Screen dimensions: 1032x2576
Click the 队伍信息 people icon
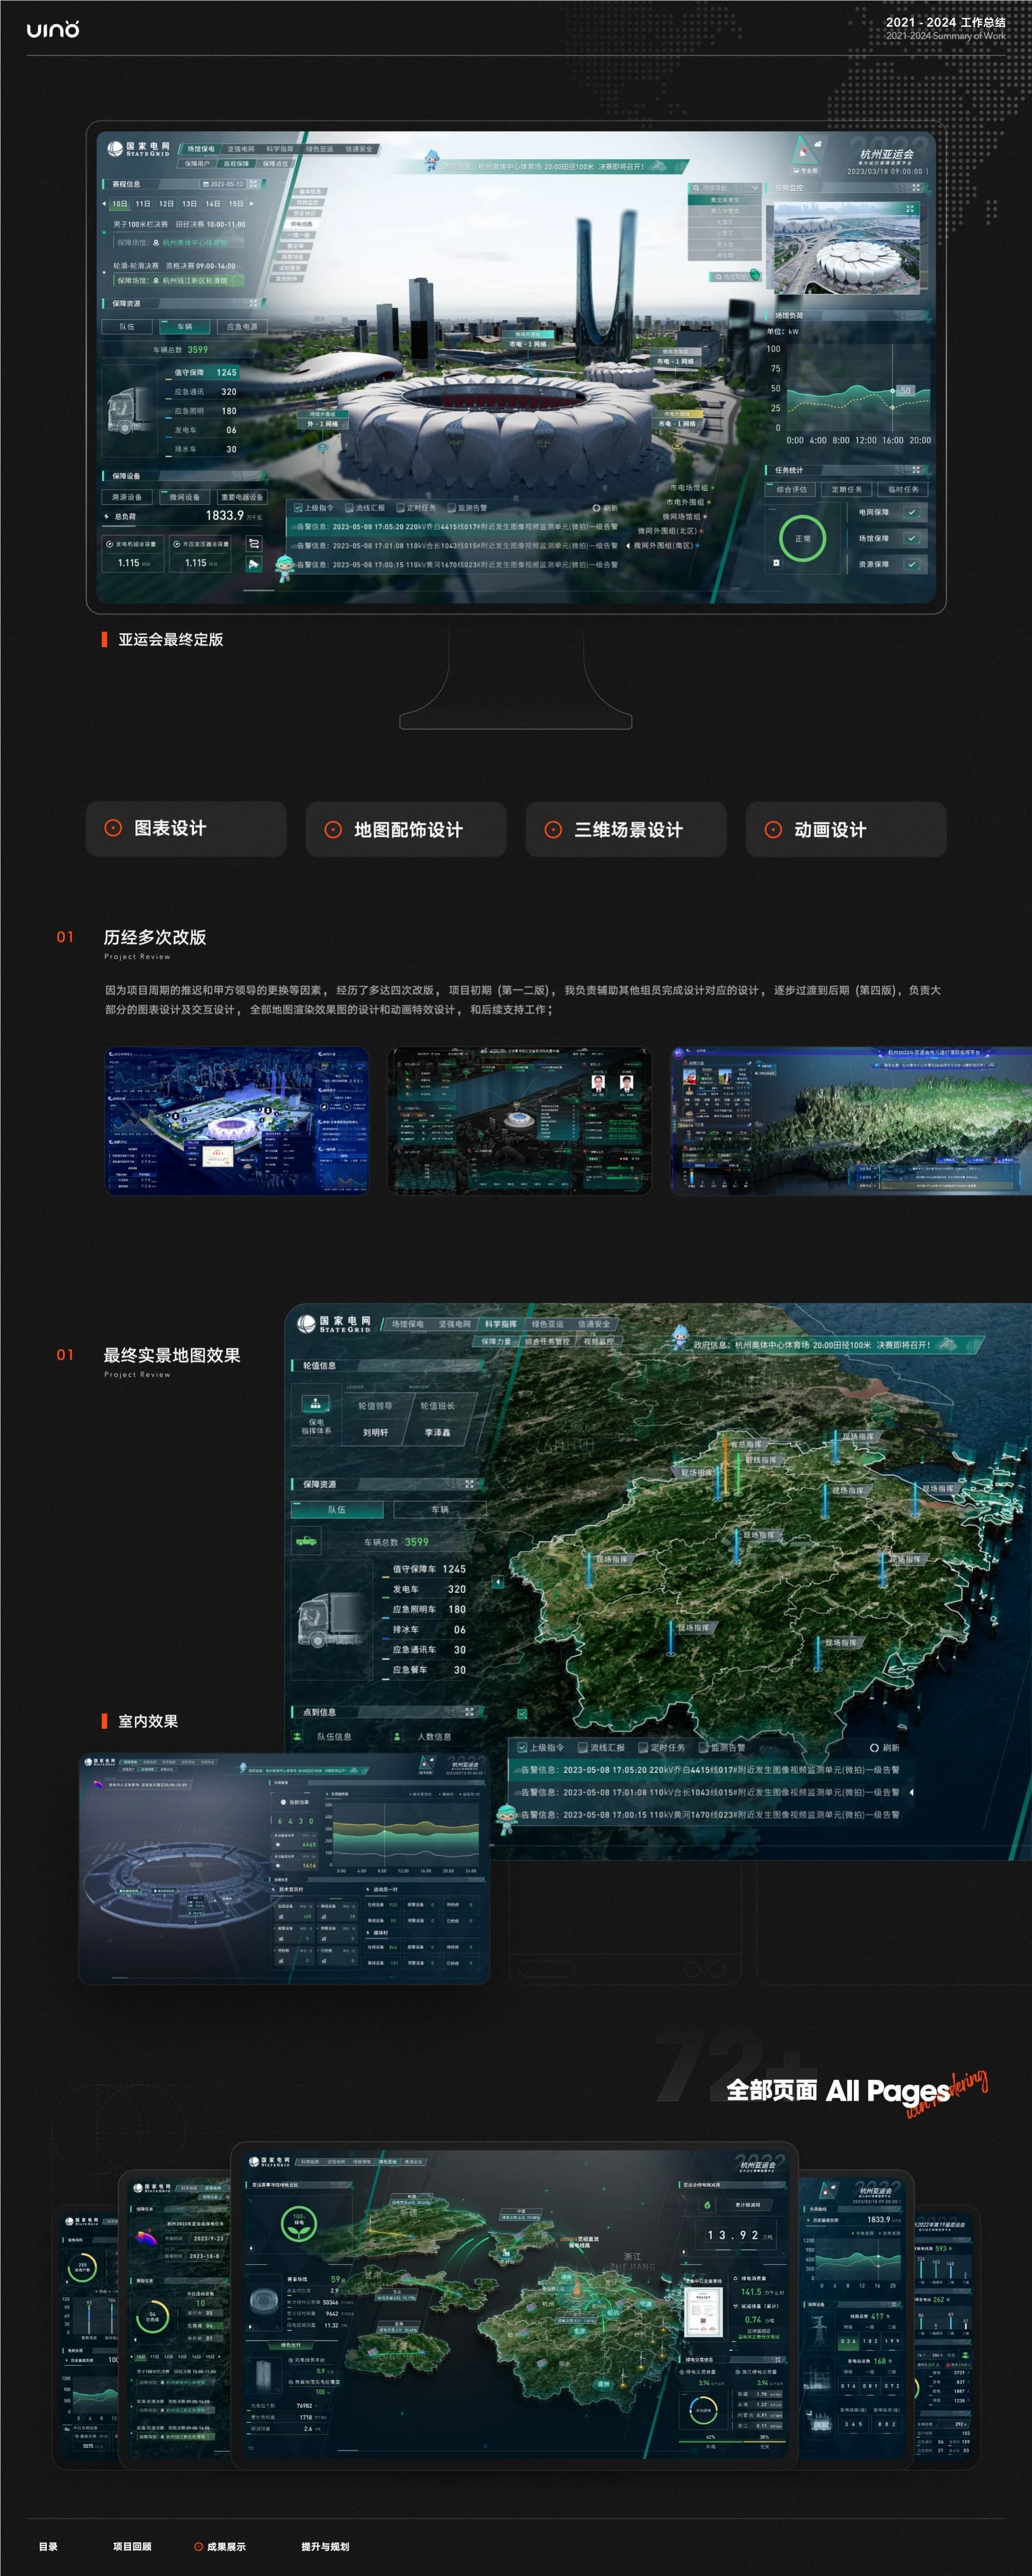pyautogui.click(x=298, y=1737)
